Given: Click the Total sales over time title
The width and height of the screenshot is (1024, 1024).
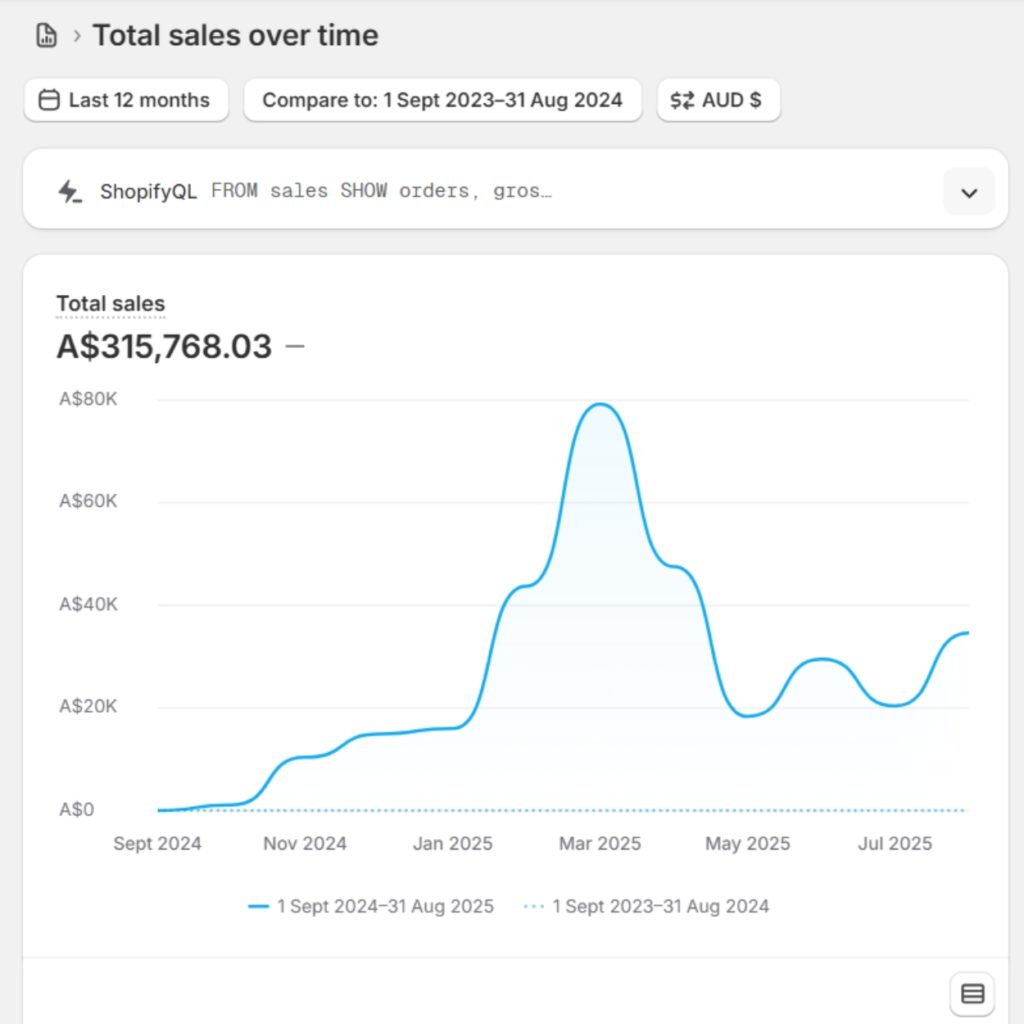Looking at the screenshot, I should click(235, 36).
